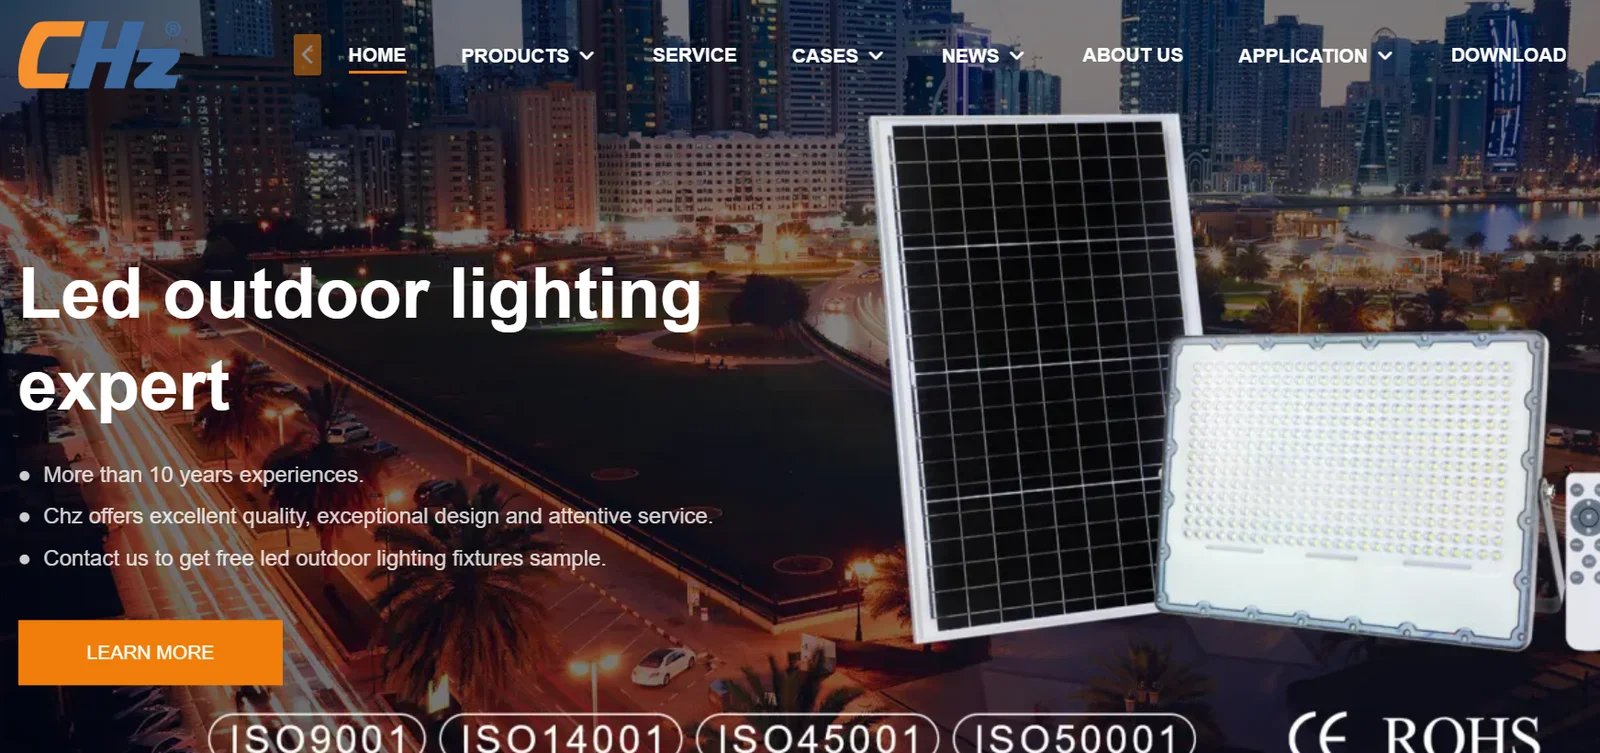Image resolution: width=1600 pixels, height=753 pixels.
Task: Go to the Home menu item
Action: (377, 55)
